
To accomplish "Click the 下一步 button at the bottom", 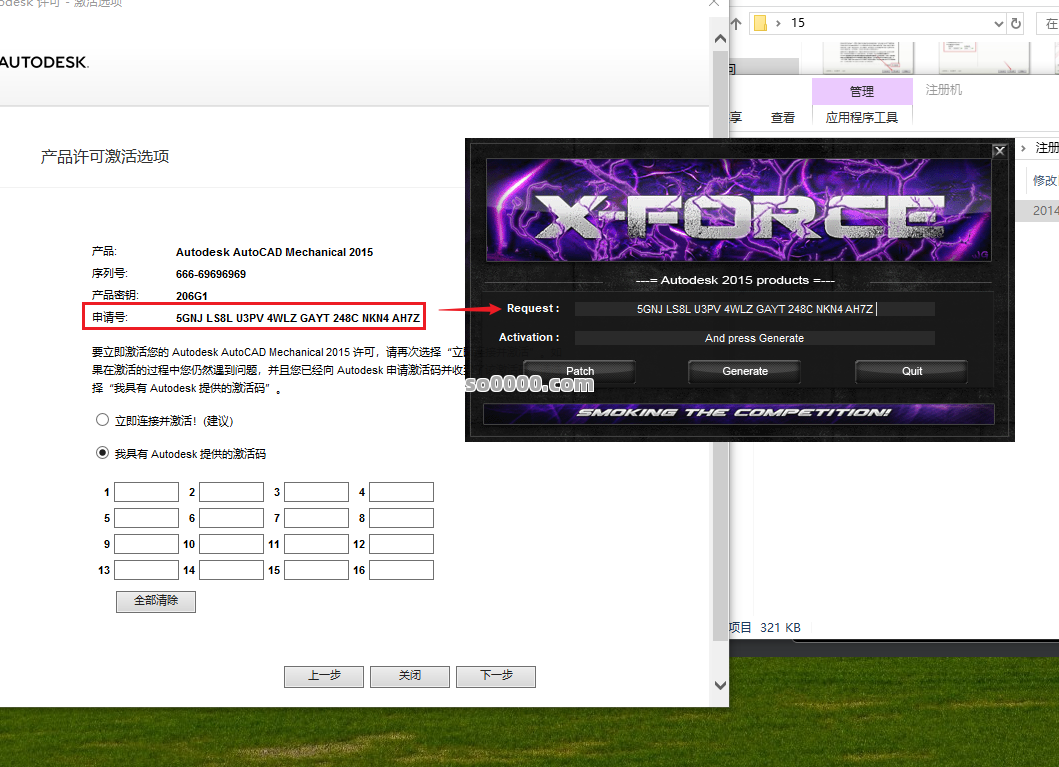I will click(x=495, y=676).
